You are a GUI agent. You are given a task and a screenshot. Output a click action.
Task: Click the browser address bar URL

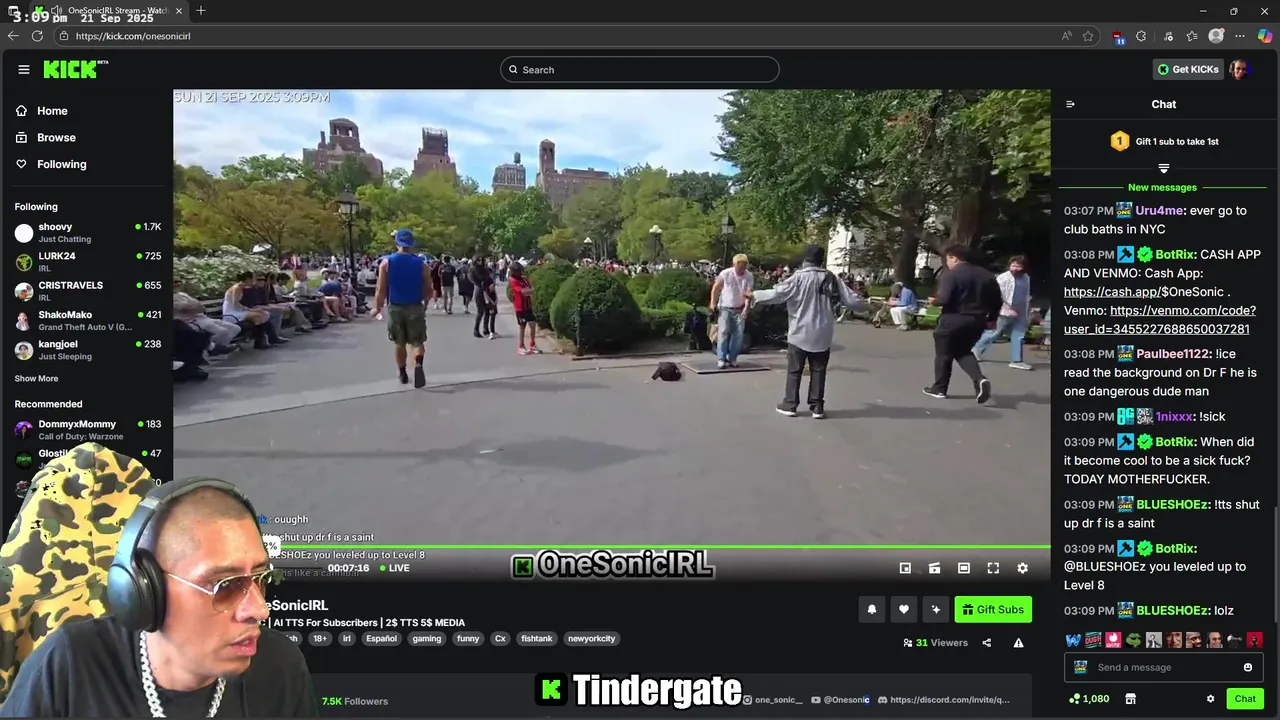133,36
